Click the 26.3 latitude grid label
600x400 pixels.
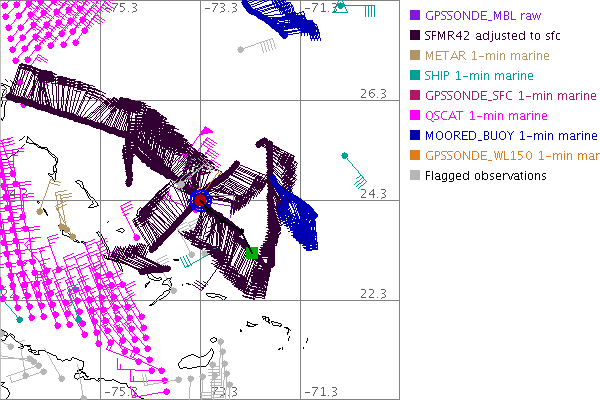click(373, 93)
